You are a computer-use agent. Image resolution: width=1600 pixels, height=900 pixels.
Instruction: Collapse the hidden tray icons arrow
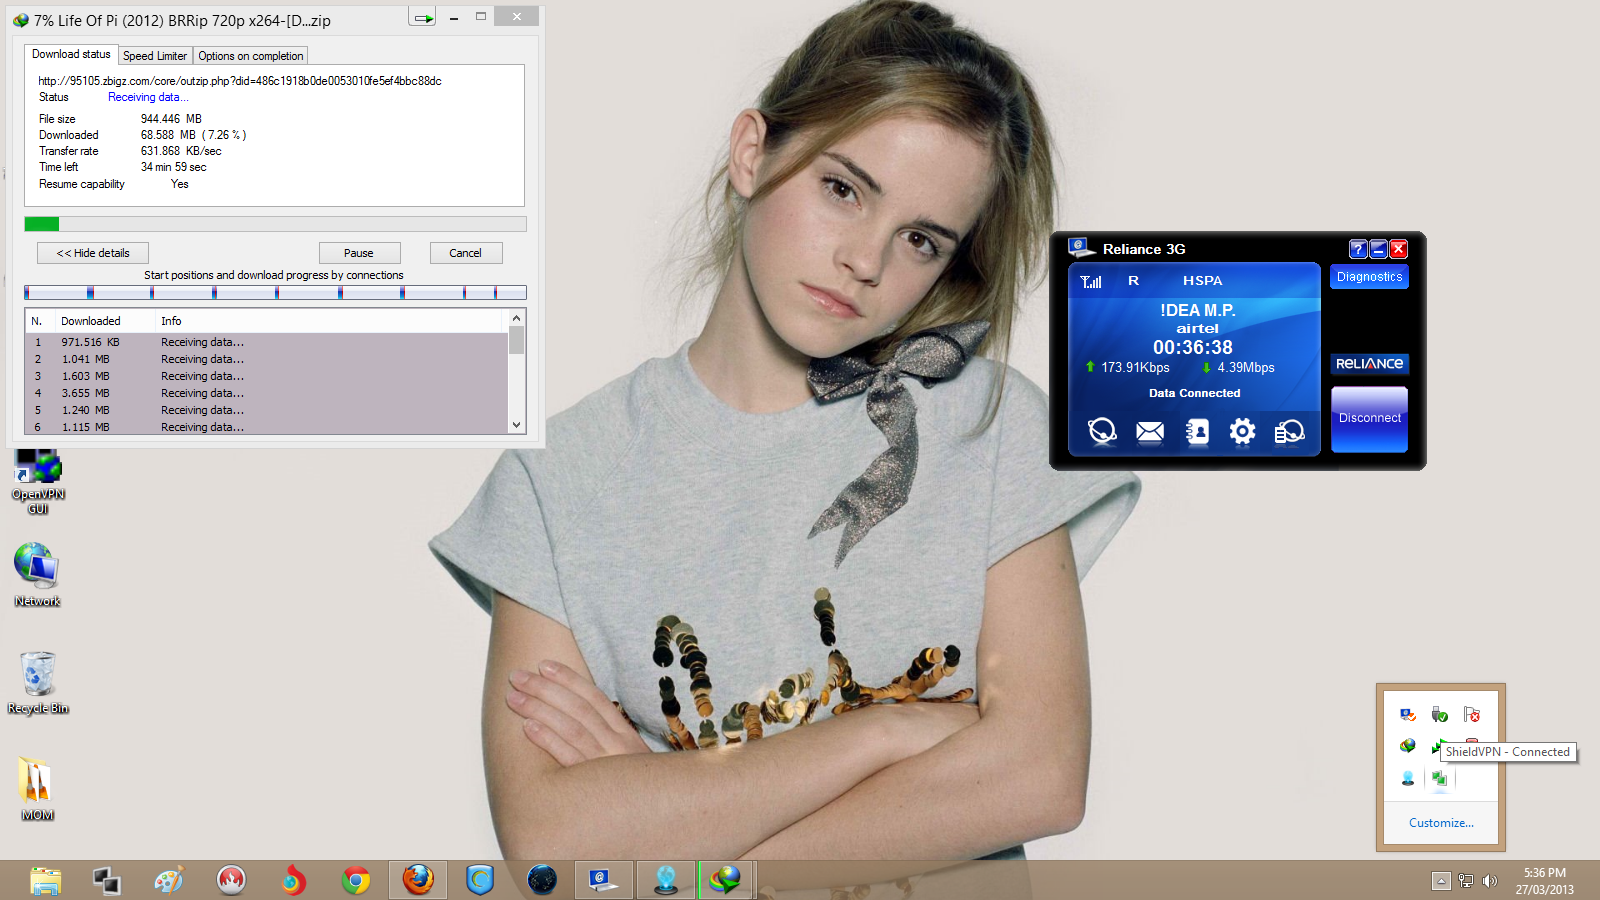(x=1441, y=881)
